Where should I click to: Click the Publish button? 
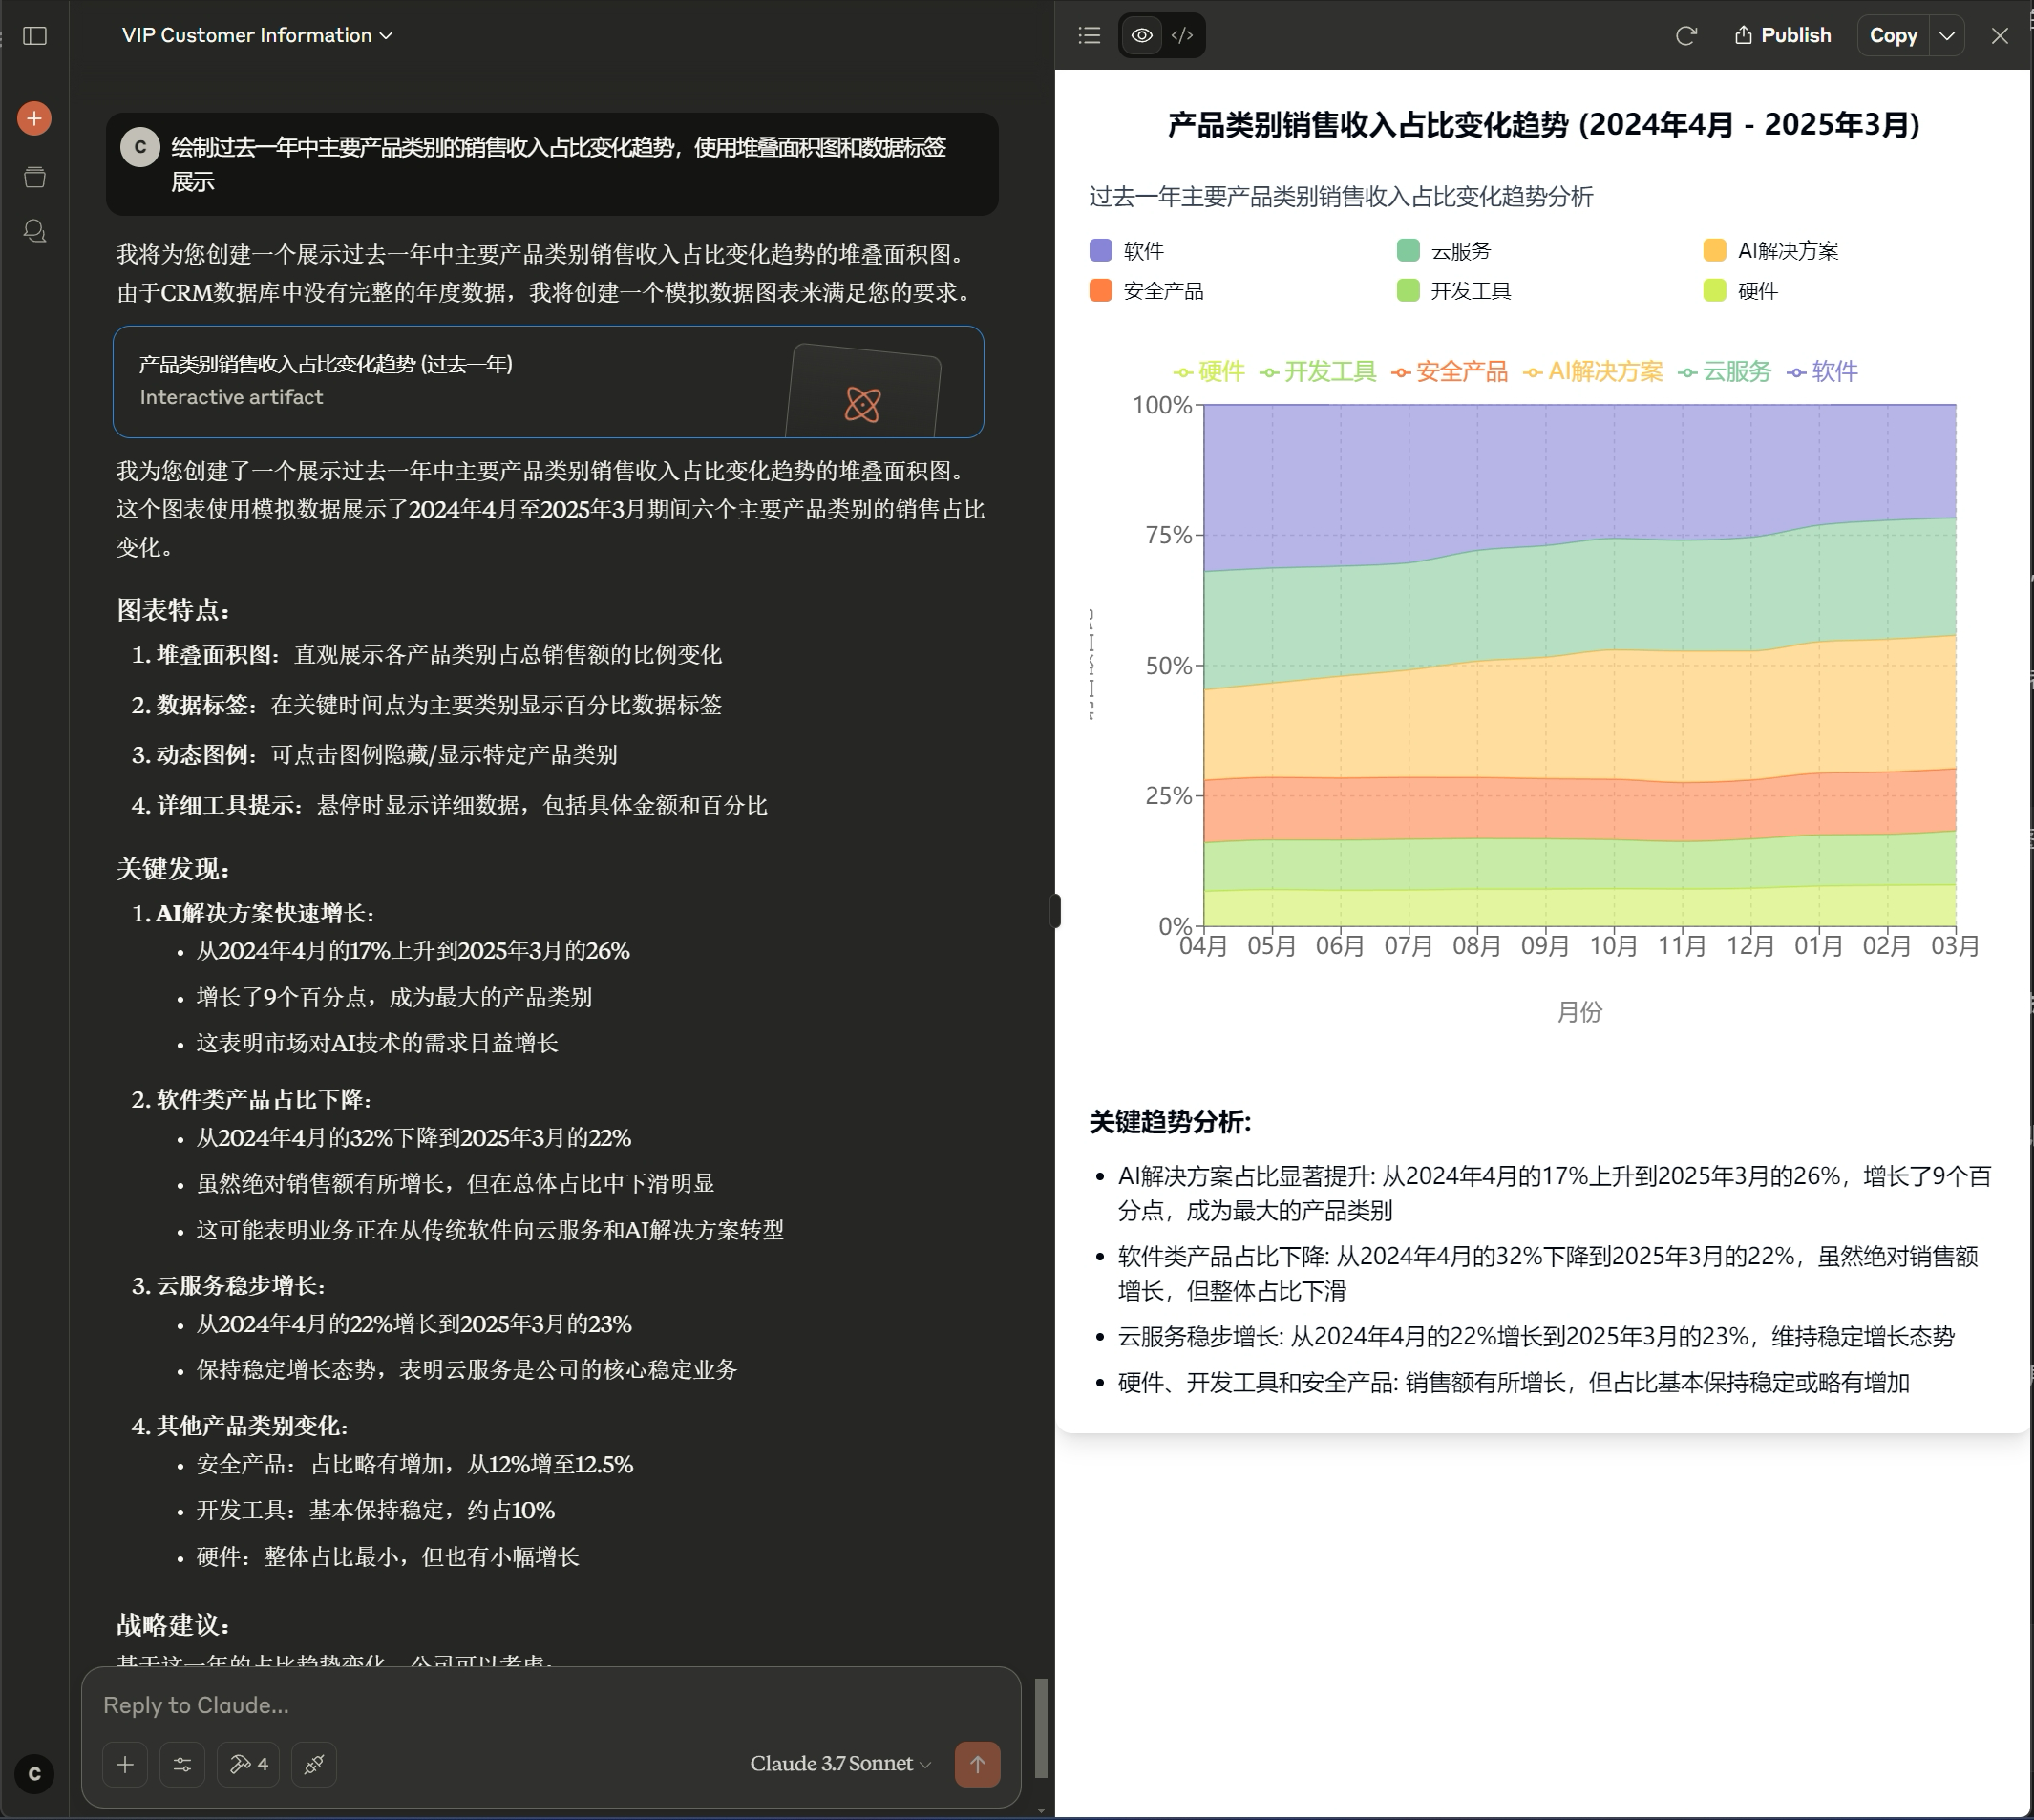[1783, 36]
